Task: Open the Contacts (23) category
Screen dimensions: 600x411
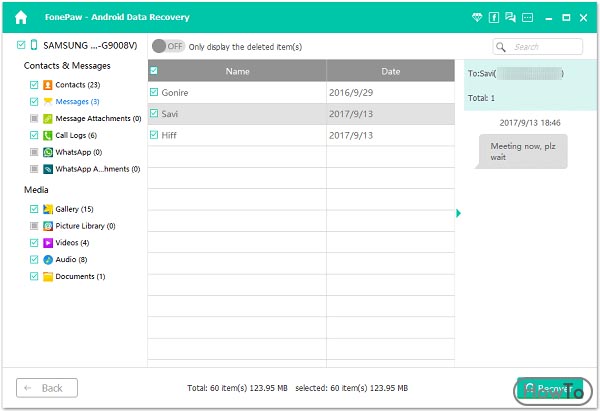Action: 78,85
